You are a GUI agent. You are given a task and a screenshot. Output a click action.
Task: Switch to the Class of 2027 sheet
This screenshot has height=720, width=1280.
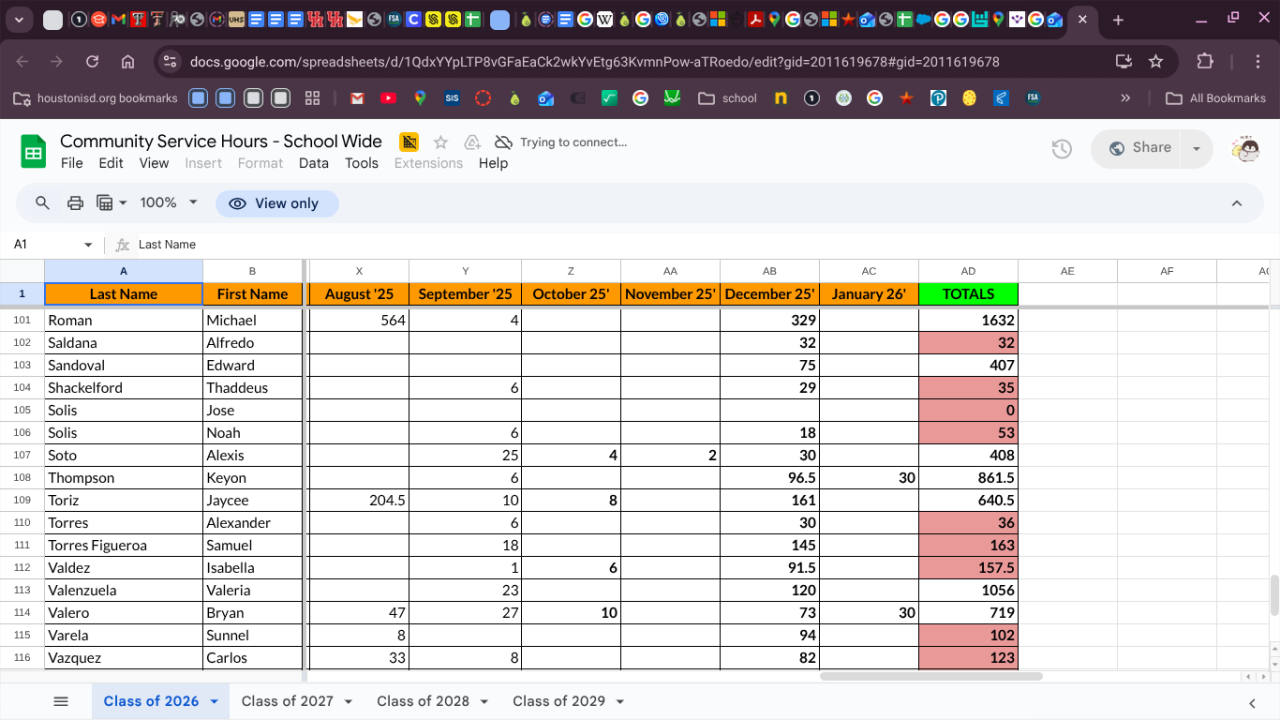[x=287, y=701]
